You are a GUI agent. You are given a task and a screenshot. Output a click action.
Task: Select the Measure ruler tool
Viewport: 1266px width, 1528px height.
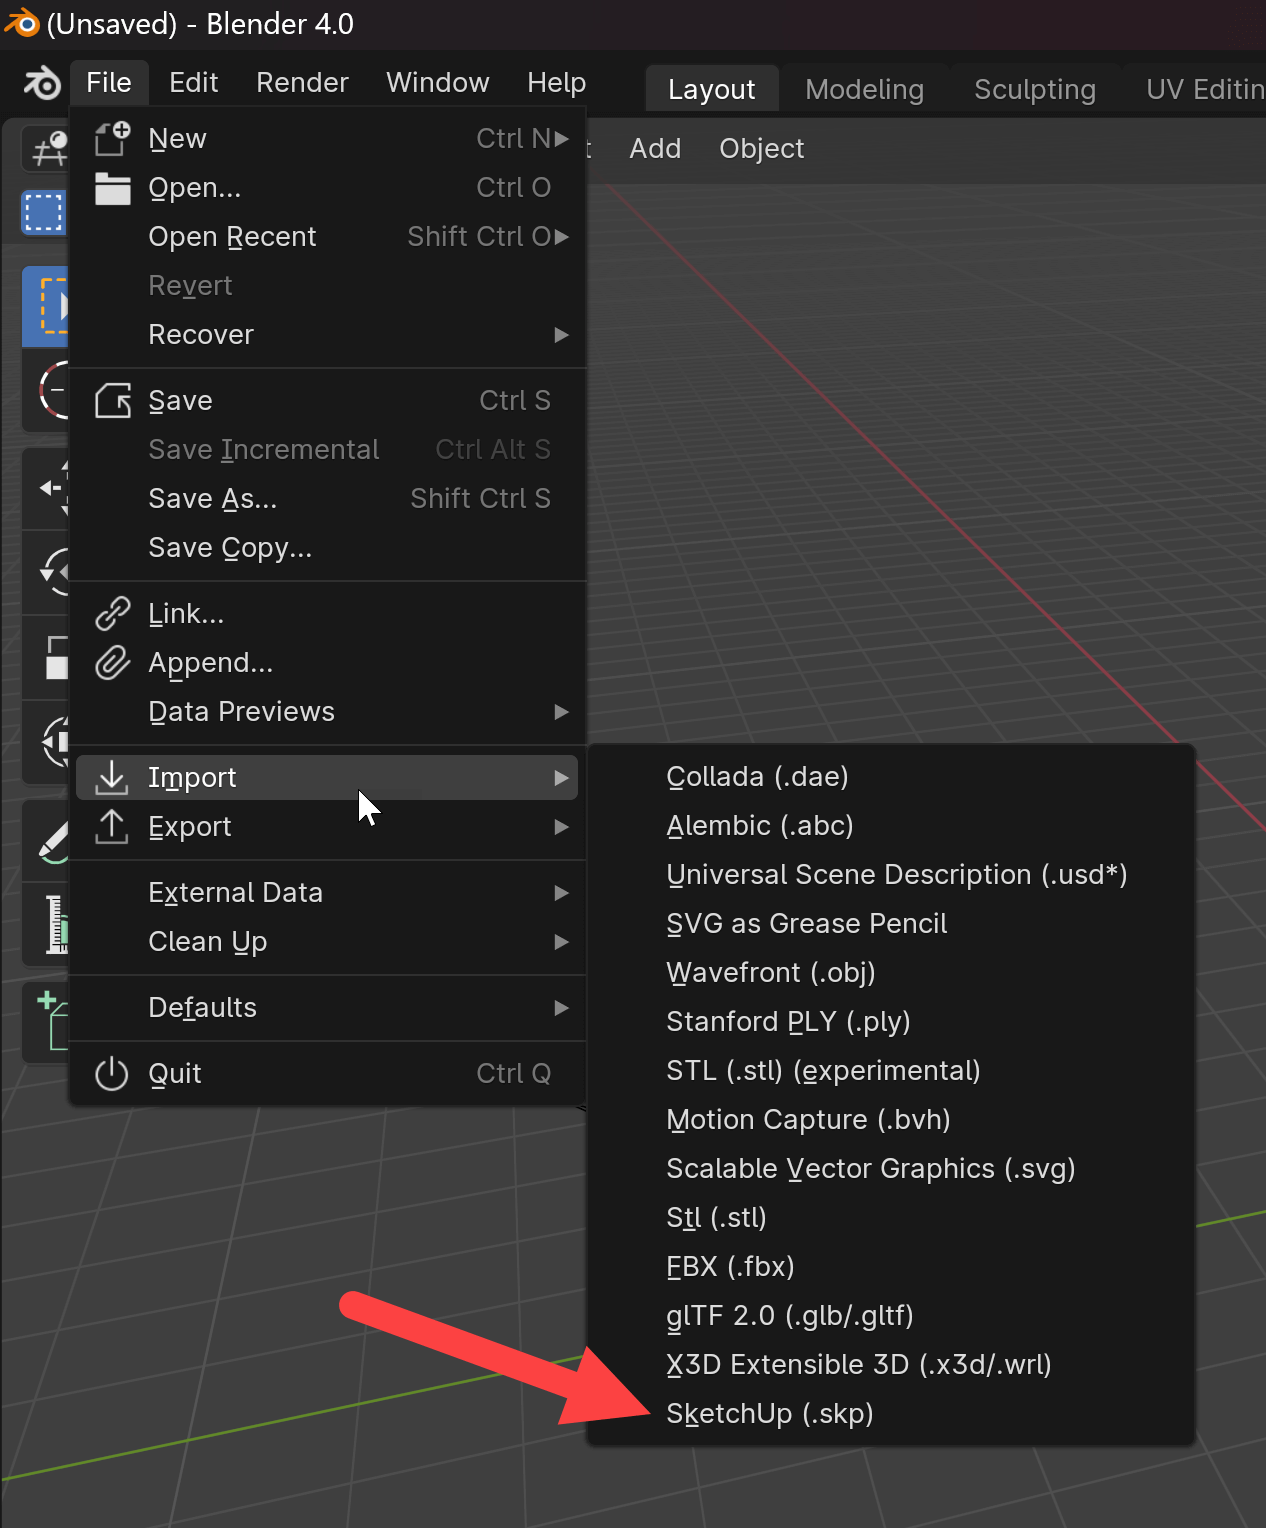pos(44,924)
